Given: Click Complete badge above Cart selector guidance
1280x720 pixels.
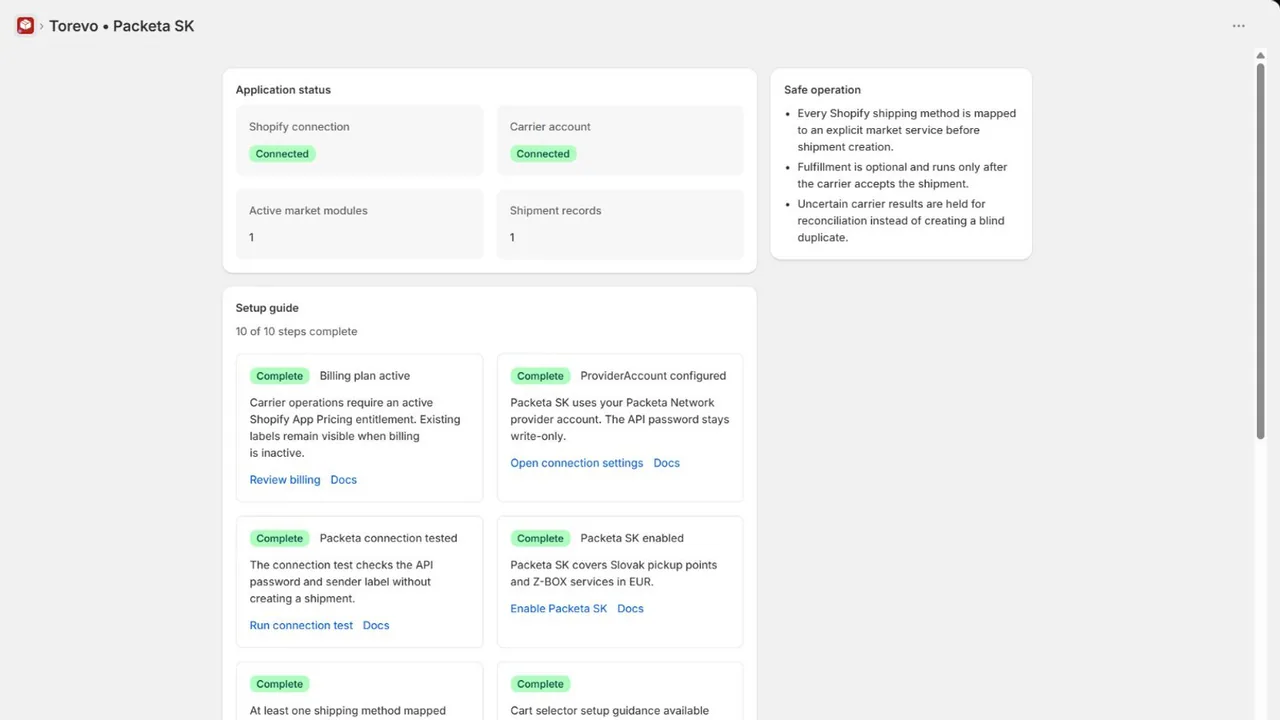Looking at the screenshot, I should (x=540, y=684).
